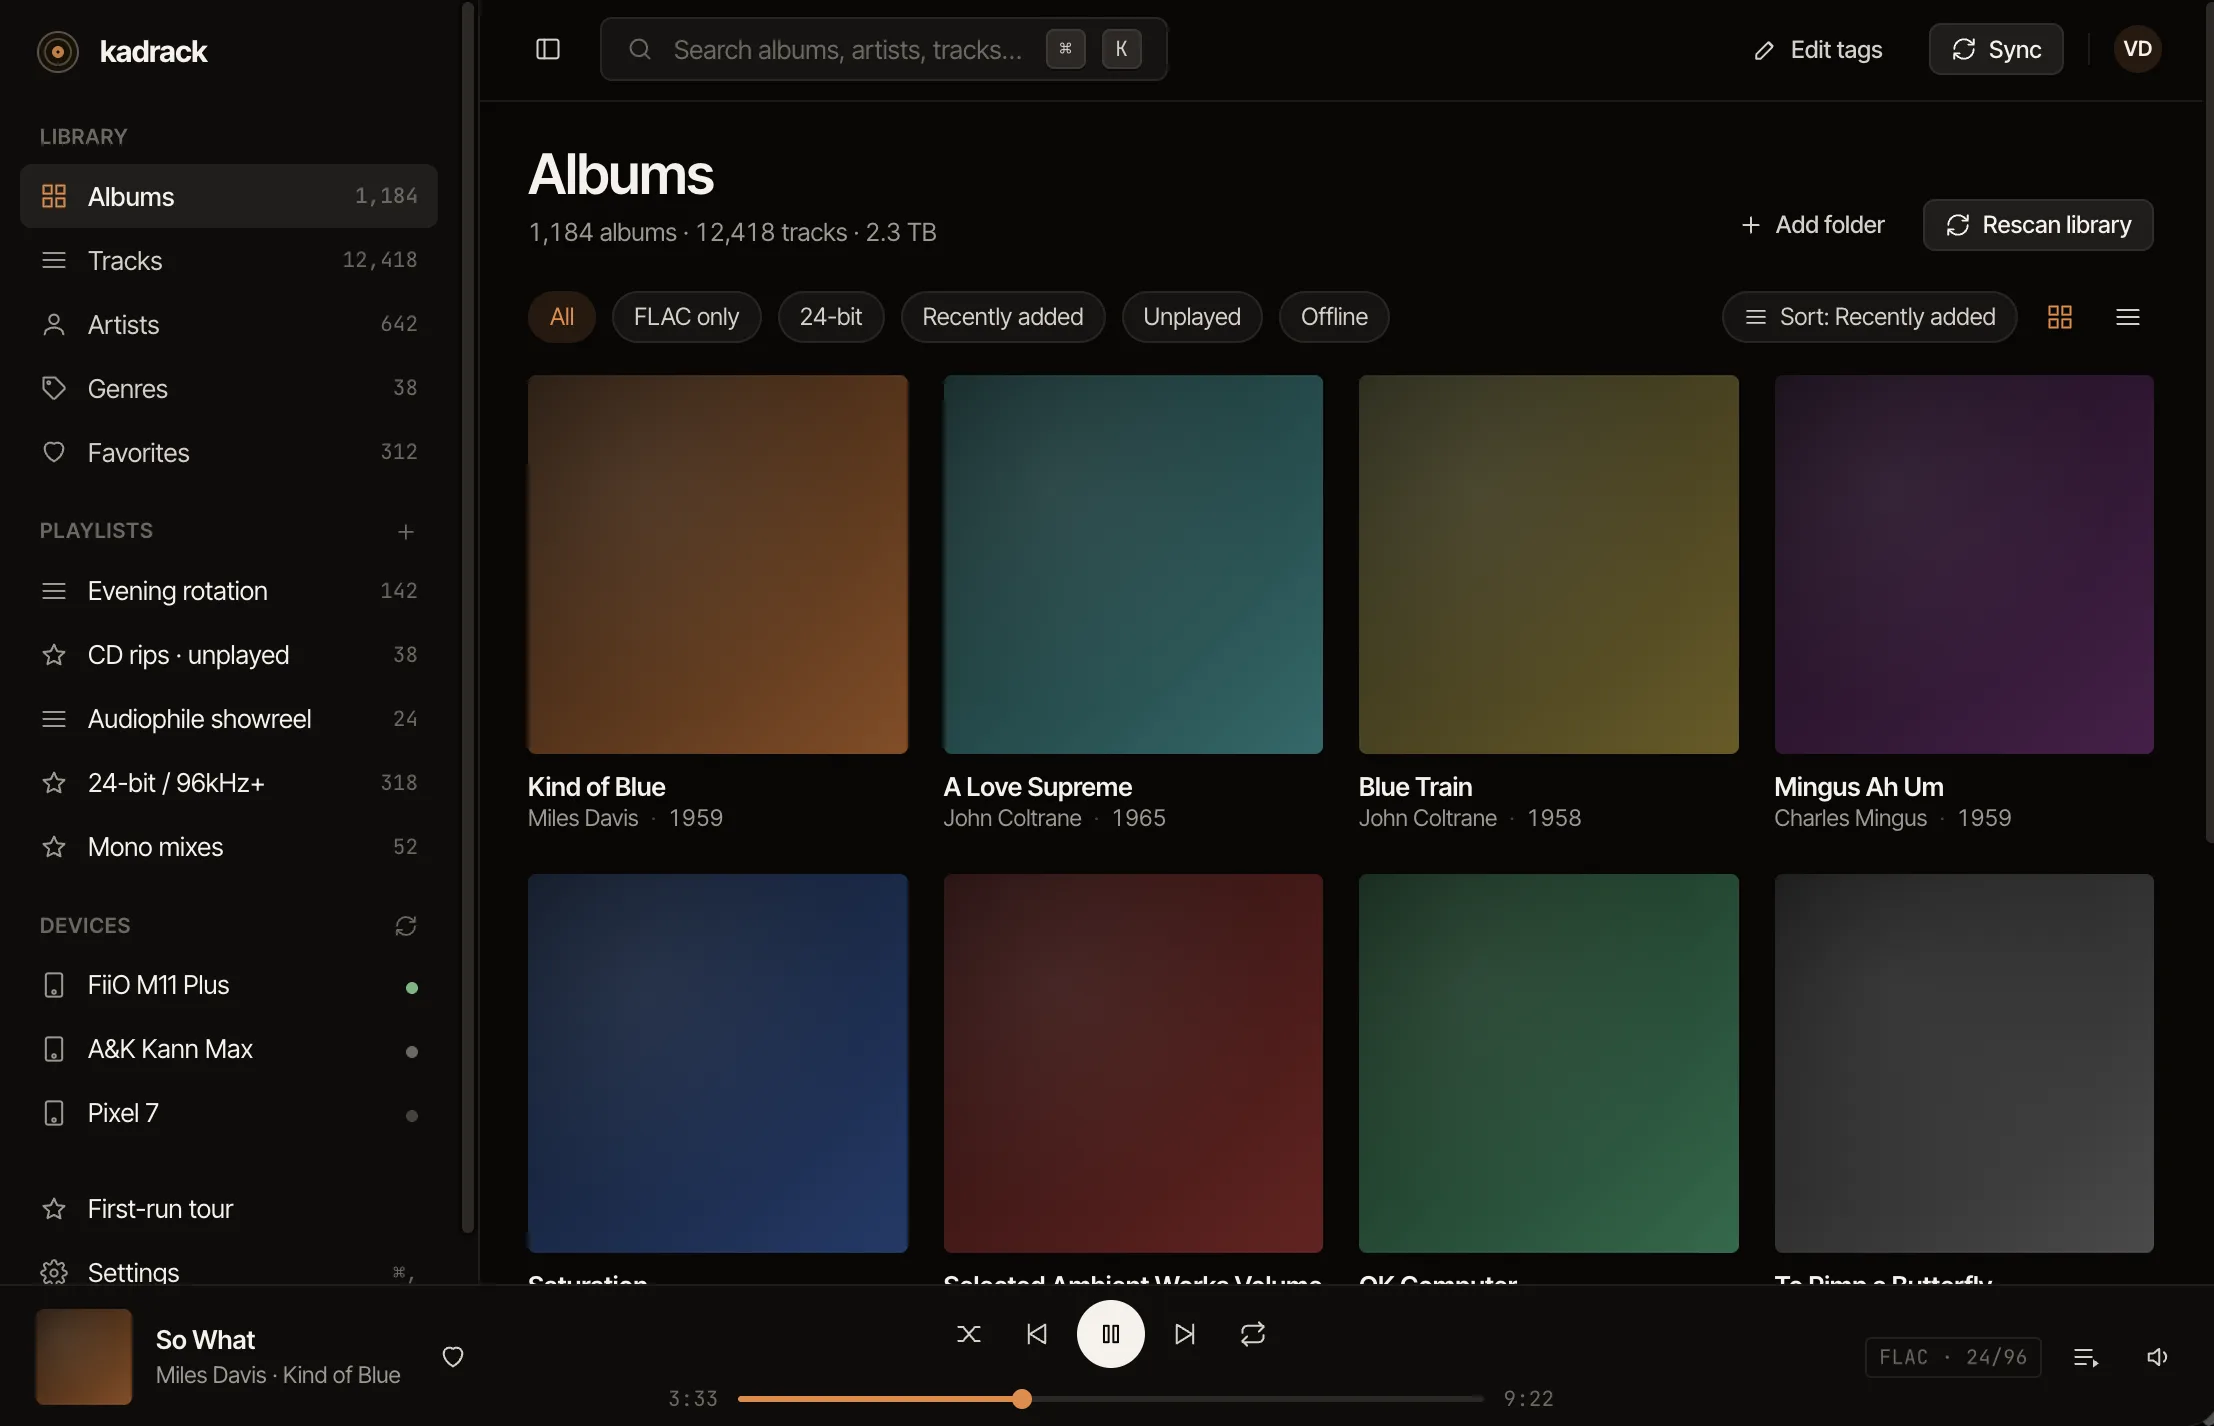Add a new playlist with plus icon
Screen dimensions: 2214x1426
pyautogui.click(x=405, y=531)
